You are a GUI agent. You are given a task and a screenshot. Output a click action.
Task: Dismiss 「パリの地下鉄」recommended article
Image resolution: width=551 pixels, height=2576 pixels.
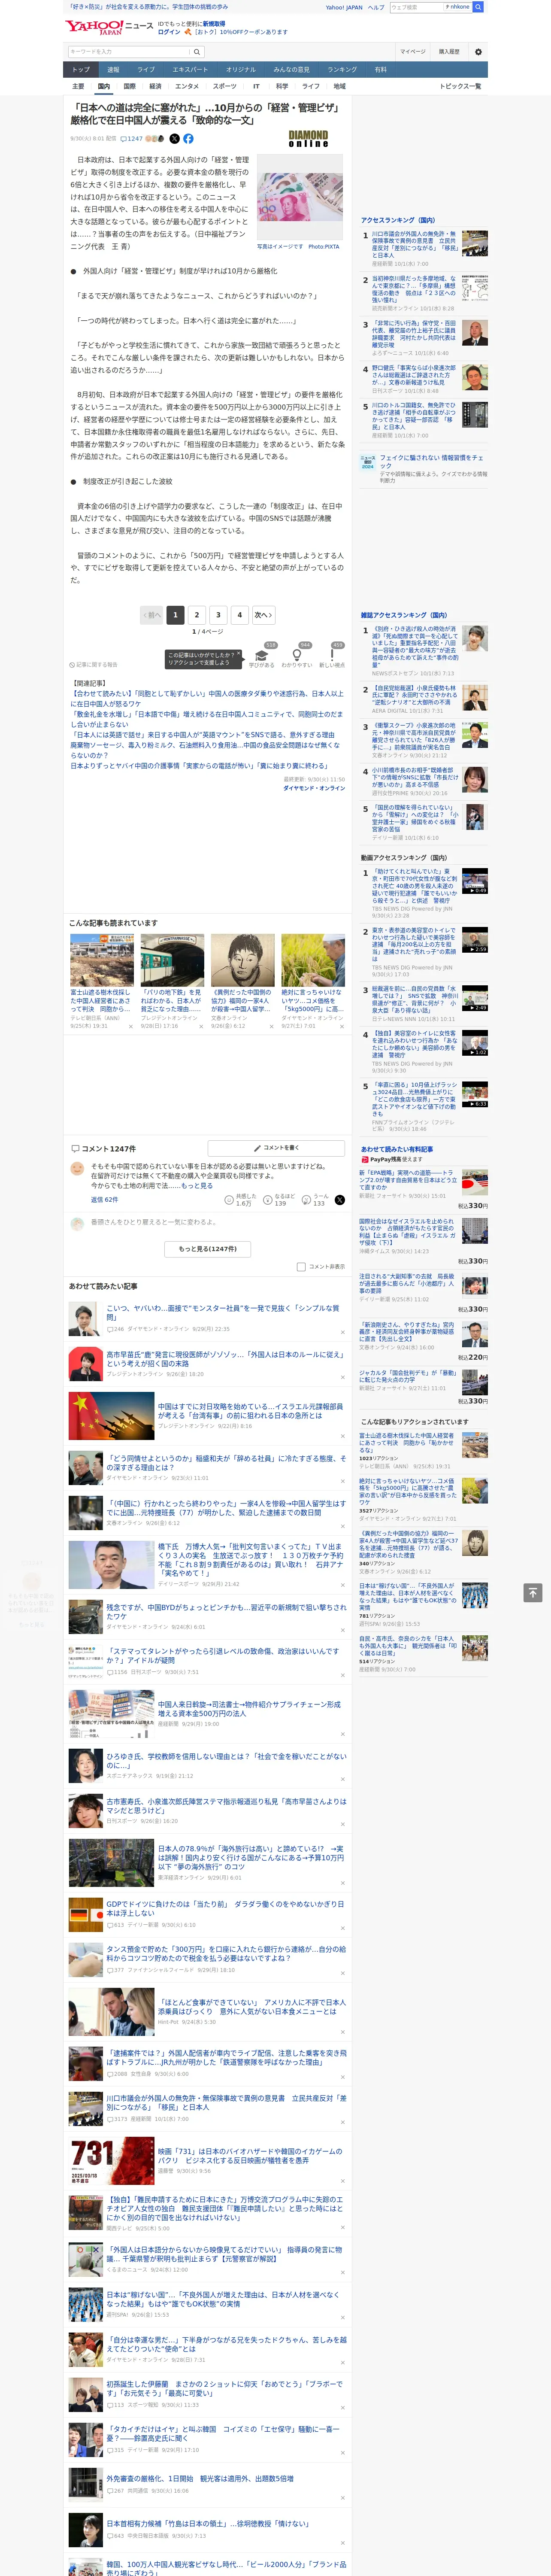click(x=201, y=1027)
